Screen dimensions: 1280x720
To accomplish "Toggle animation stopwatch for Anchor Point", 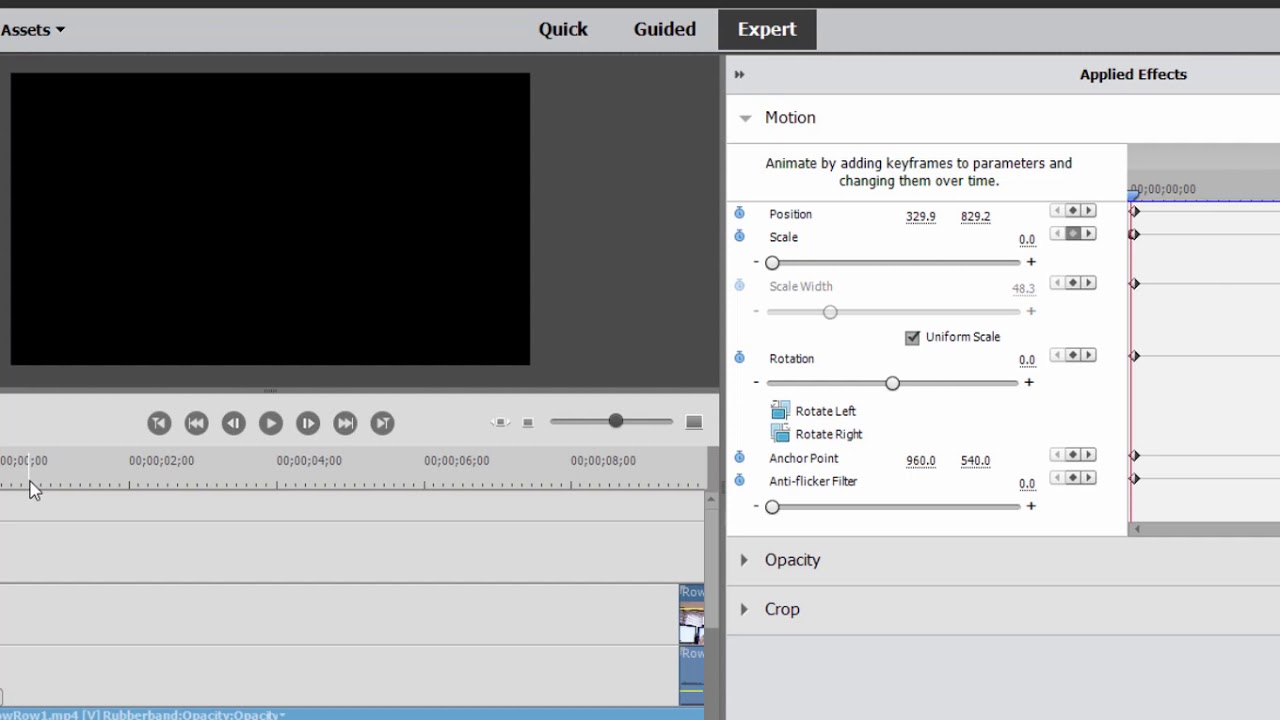I will 739,457.
